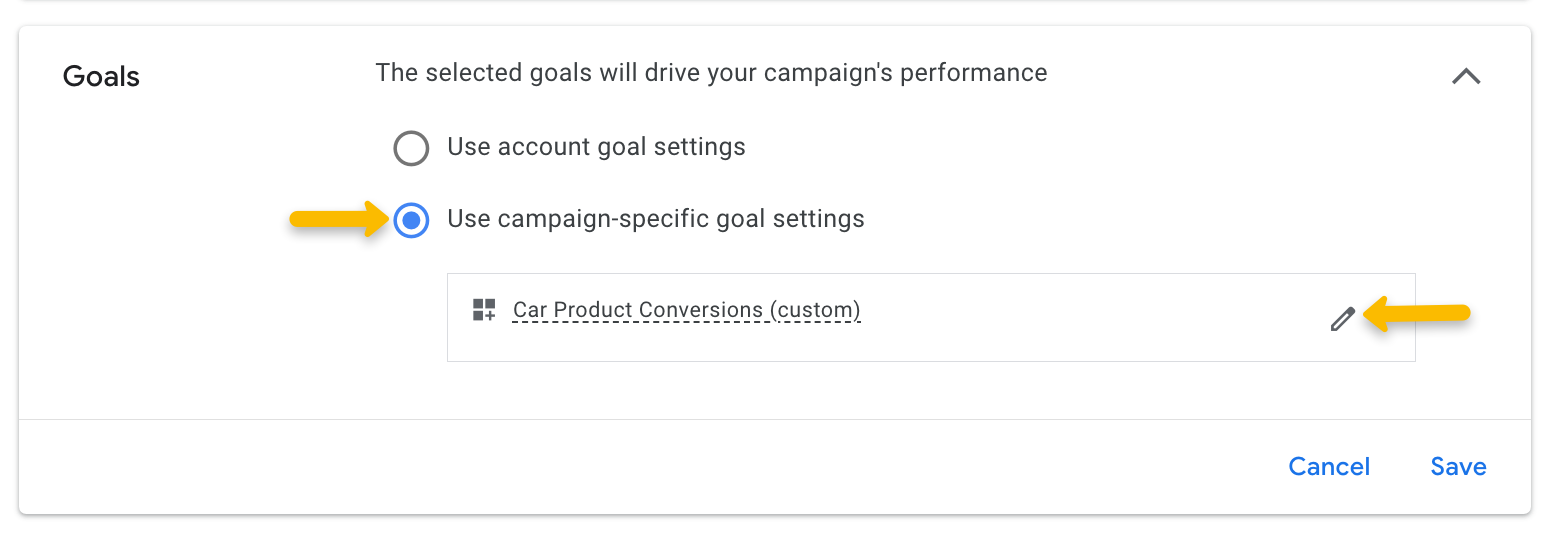Viewport: 1544px width, 534px height.
Task: Click the divider line above Cancel and Save
Action: point(775,419)
